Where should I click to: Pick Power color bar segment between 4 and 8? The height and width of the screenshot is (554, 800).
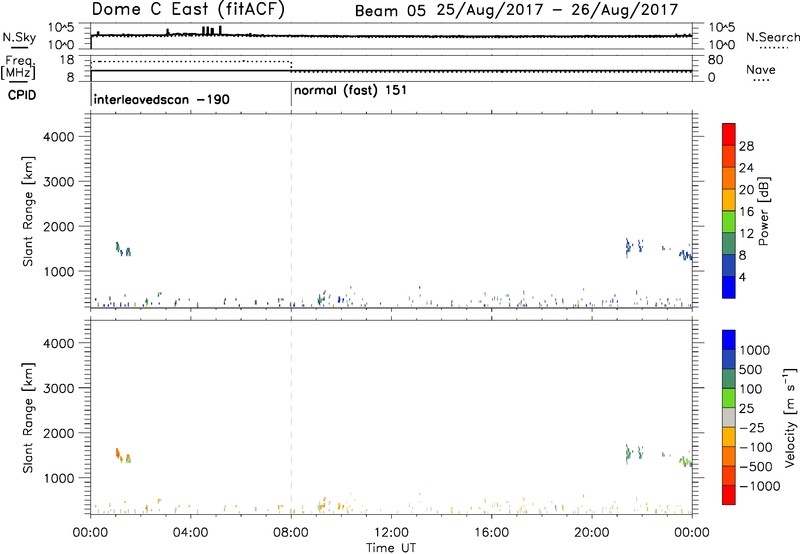click(729, 265)
